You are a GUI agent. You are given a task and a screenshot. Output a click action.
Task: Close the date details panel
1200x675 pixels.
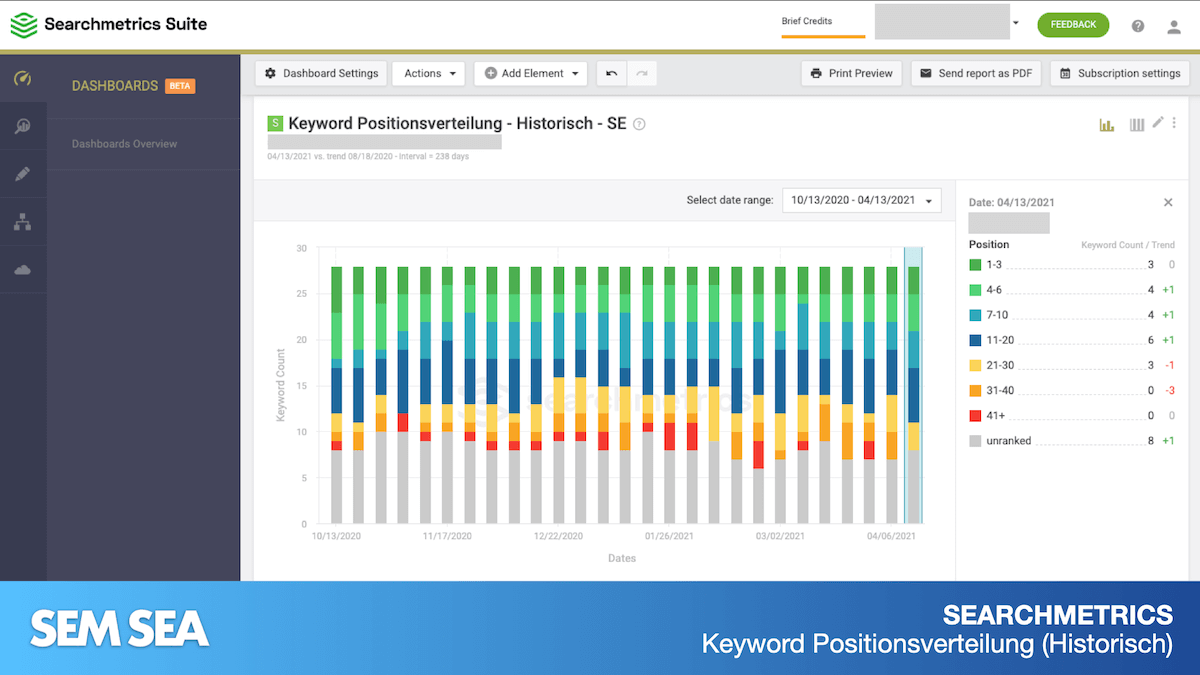[1168, 202]
